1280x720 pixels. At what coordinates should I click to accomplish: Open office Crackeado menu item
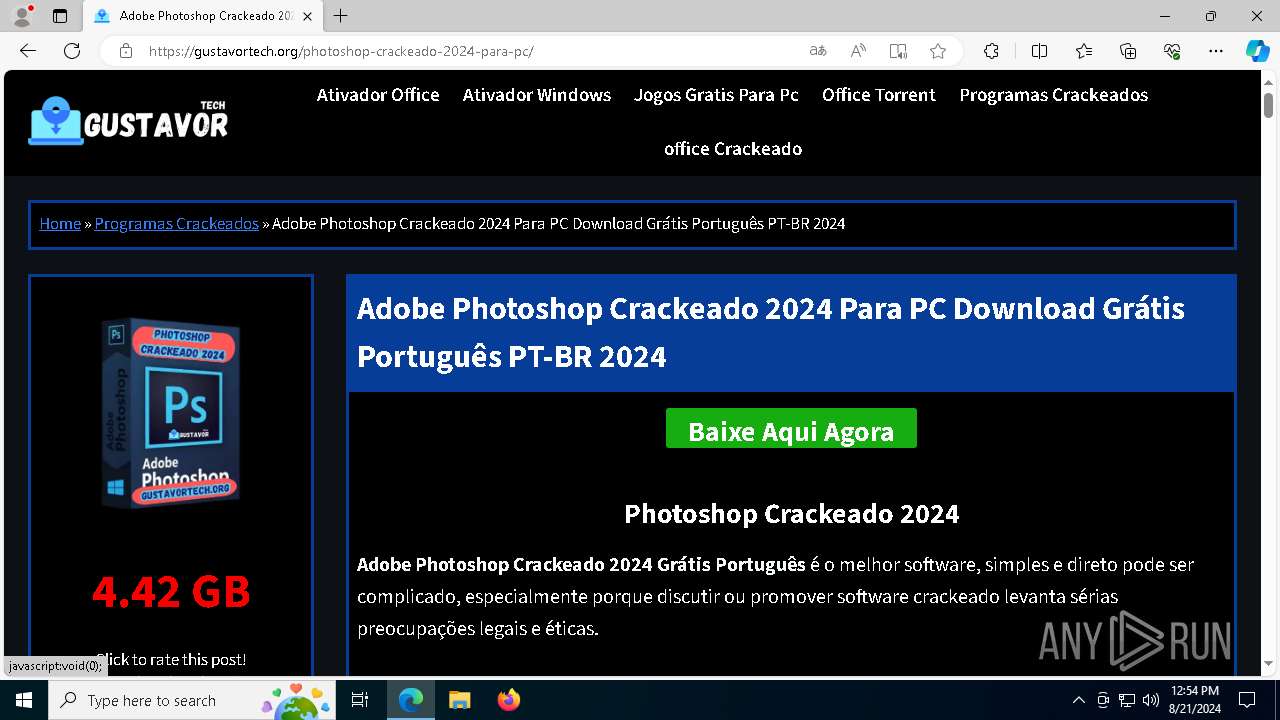pos(733,149)
